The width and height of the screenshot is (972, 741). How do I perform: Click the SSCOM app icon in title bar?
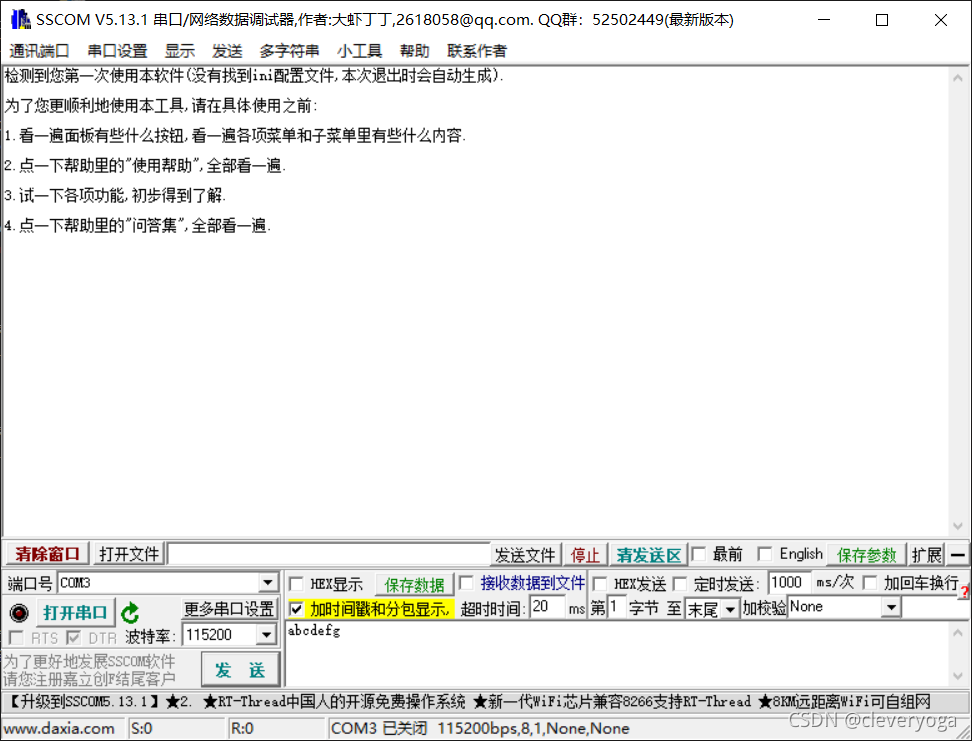click(19, 20)
